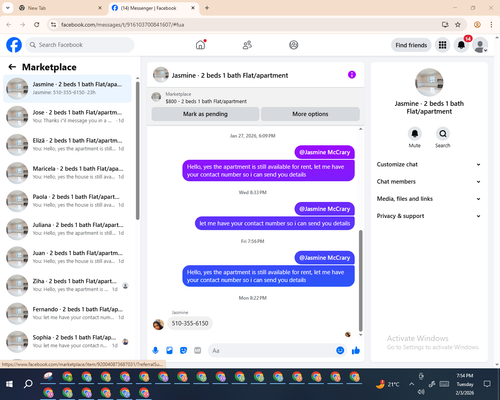Expand Media, files and links section
The width and height of the screenshot is (500, 400).
click(x=429, y=199)
